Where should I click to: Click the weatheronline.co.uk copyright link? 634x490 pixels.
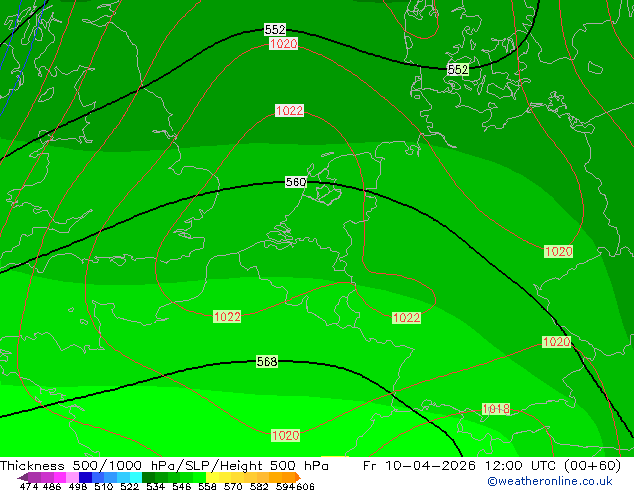click(550, 481)
